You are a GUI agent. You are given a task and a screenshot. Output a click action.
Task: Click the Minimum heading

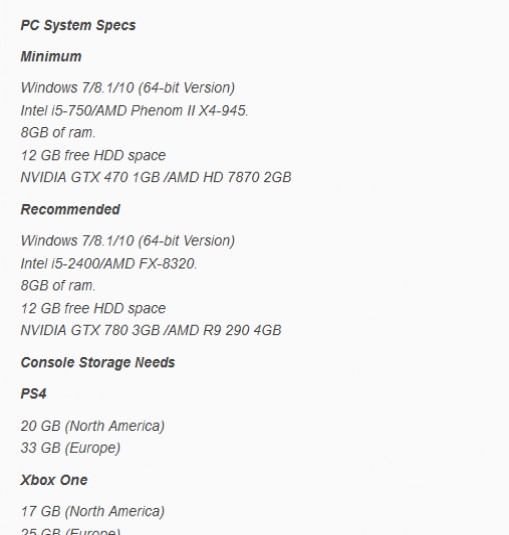51,56
